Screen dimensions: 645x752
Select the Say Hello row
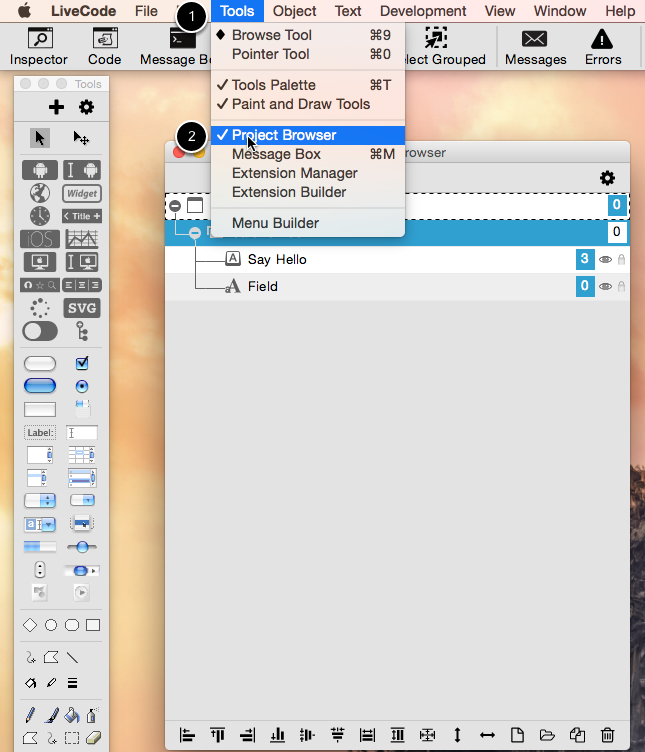[397, 259]
